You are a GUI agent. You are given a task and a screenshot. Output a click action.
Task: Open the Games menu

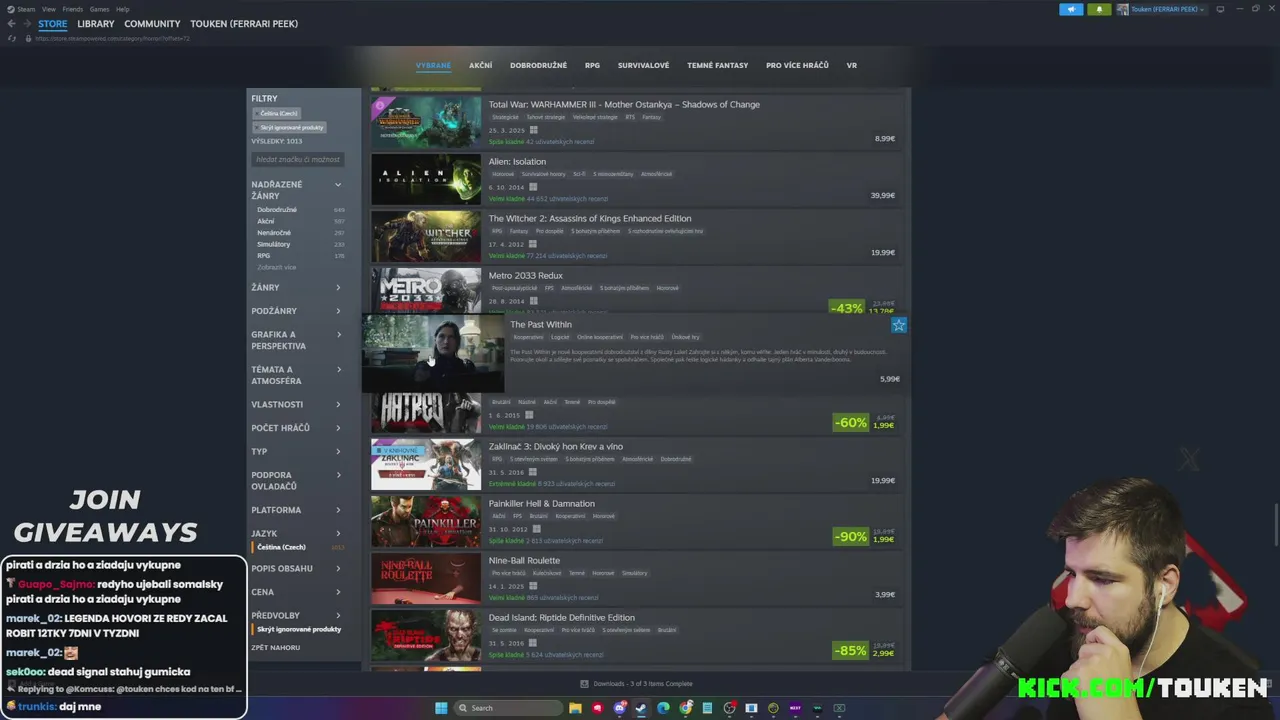click(x=99, y=9)
